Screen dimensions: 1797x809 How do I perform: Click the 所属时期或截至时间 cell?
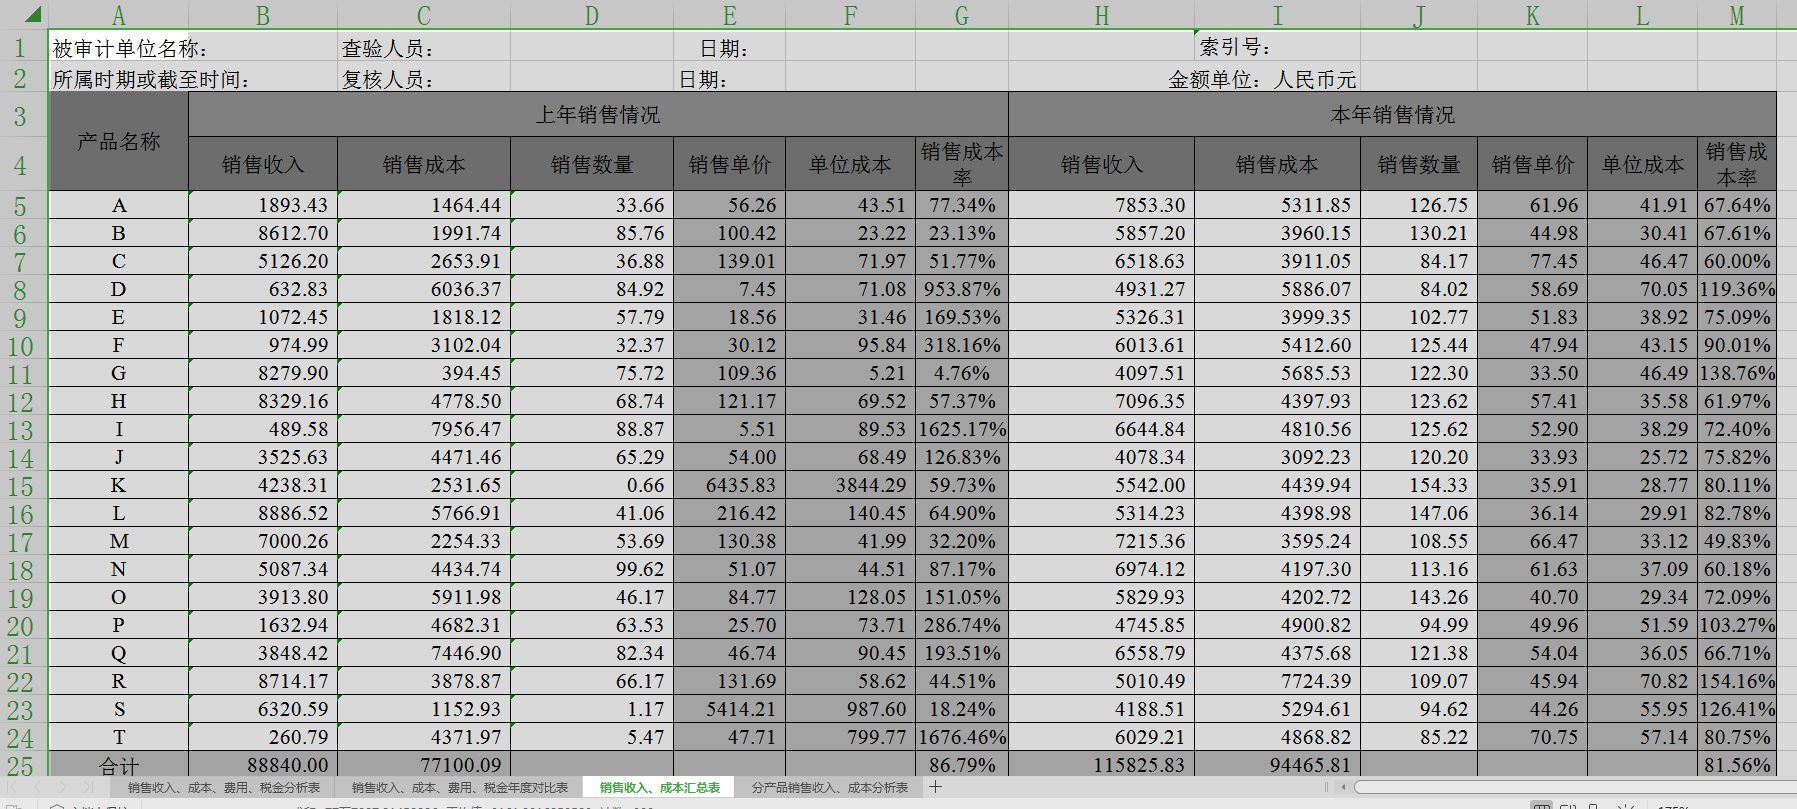(118, 79)
